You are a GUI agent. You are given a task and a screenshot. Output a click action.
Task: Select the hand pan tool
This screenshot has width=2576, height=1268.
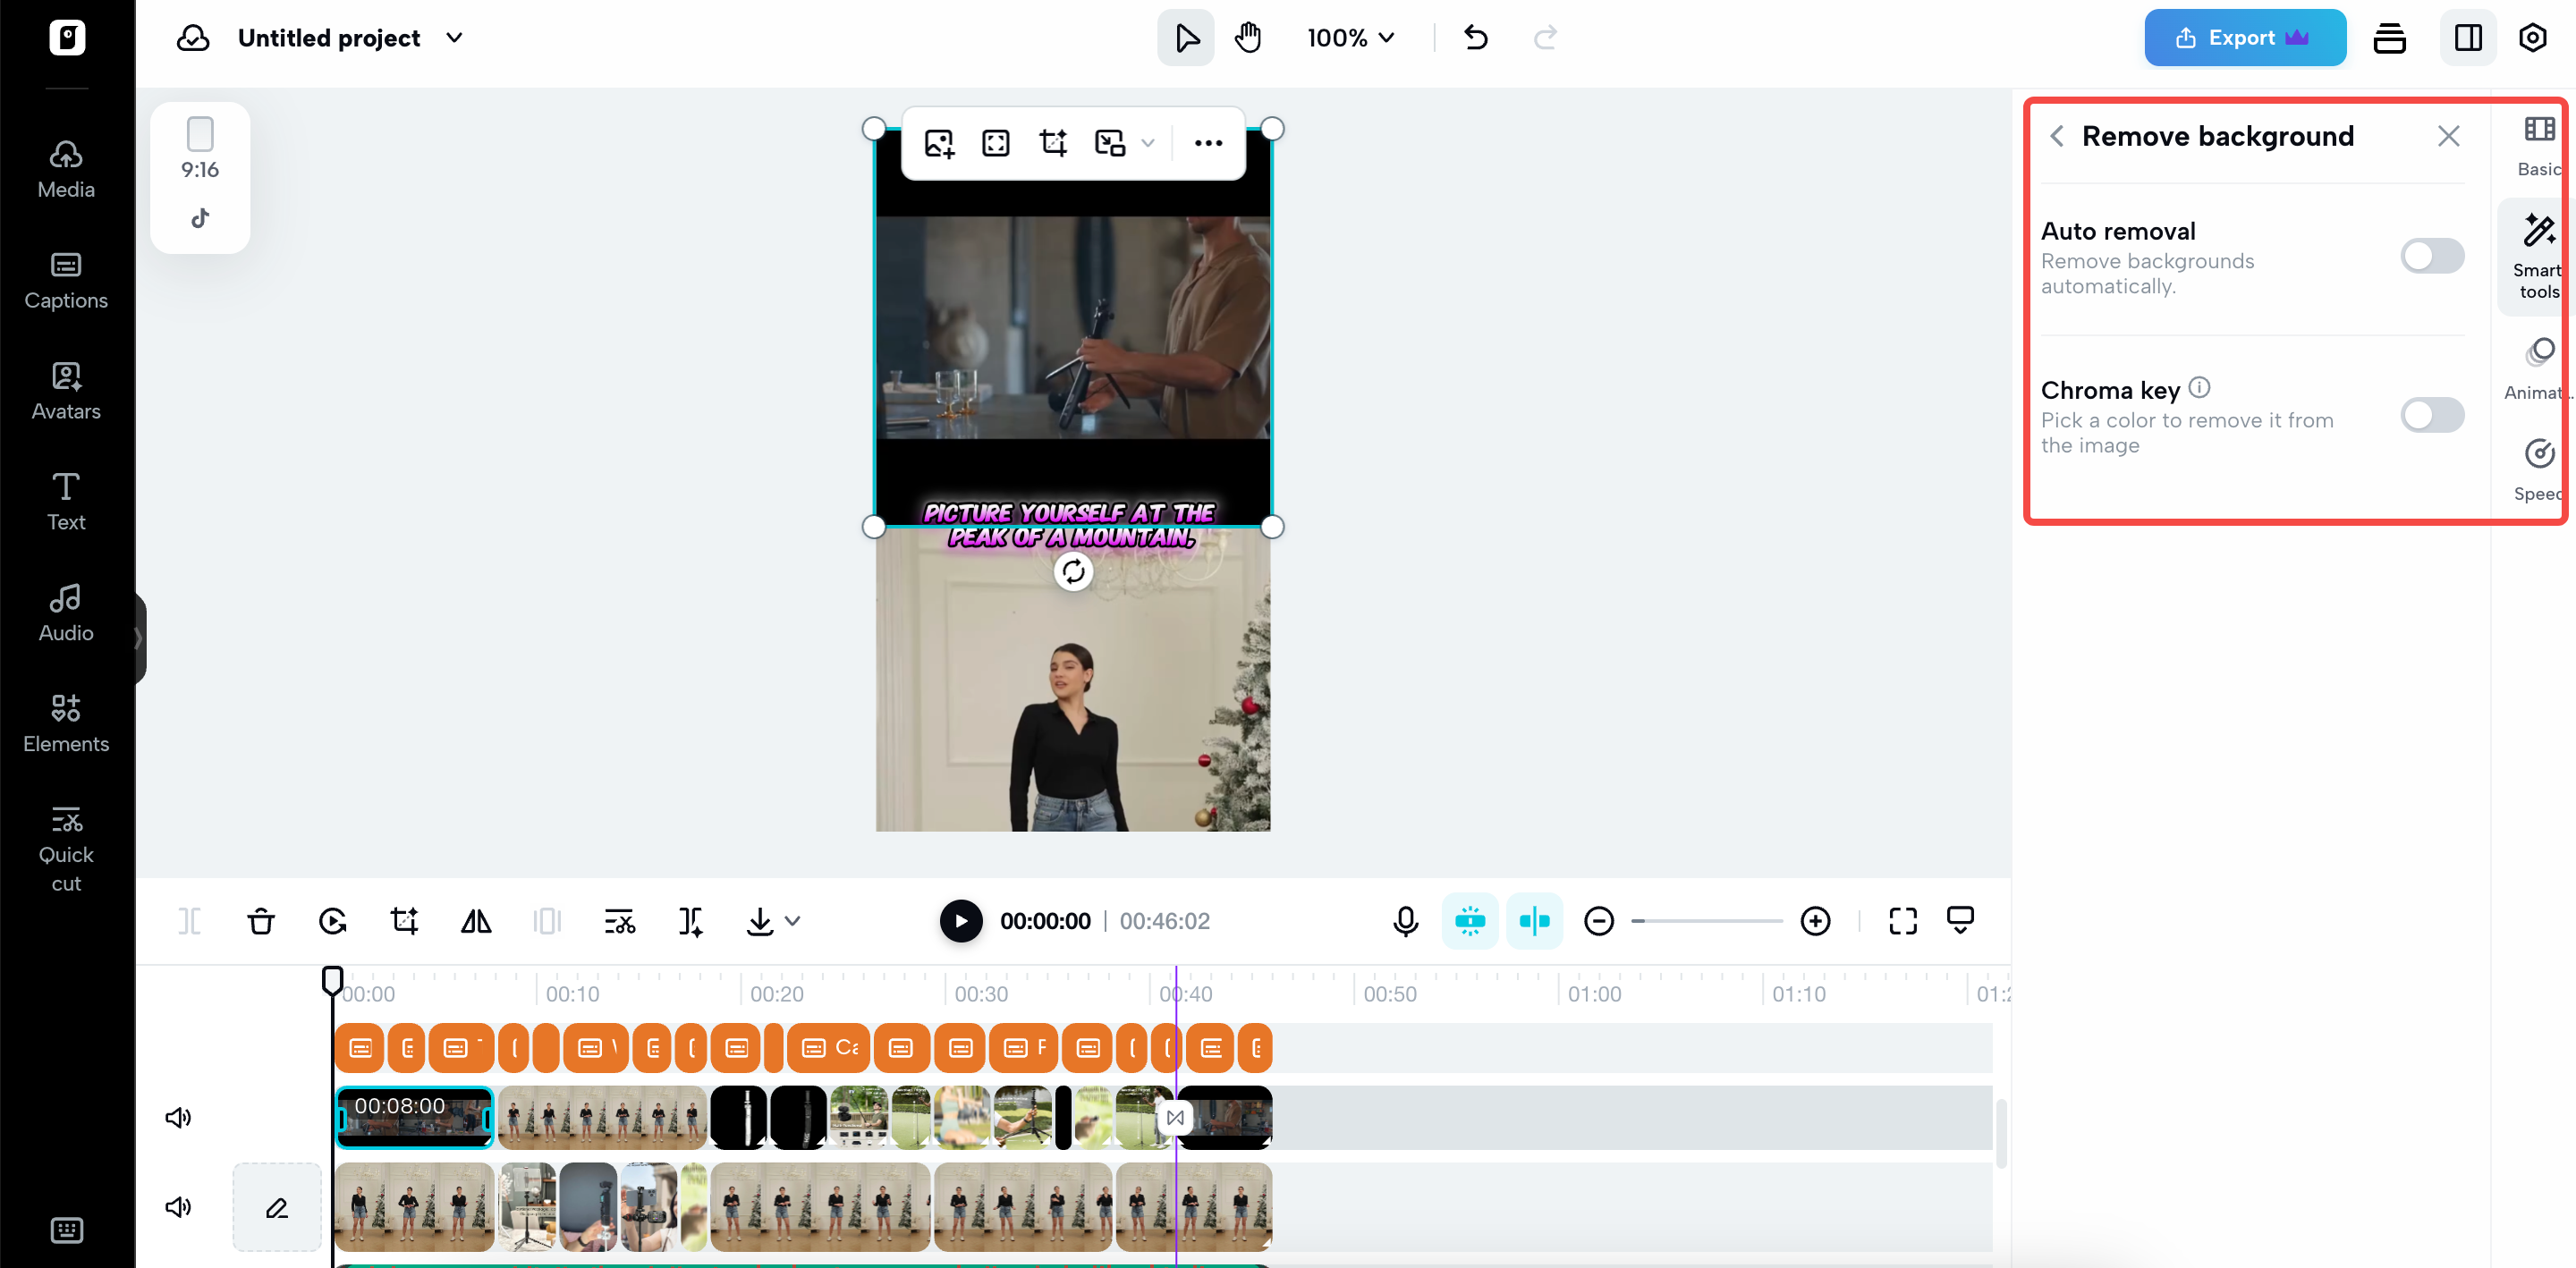1247,38
